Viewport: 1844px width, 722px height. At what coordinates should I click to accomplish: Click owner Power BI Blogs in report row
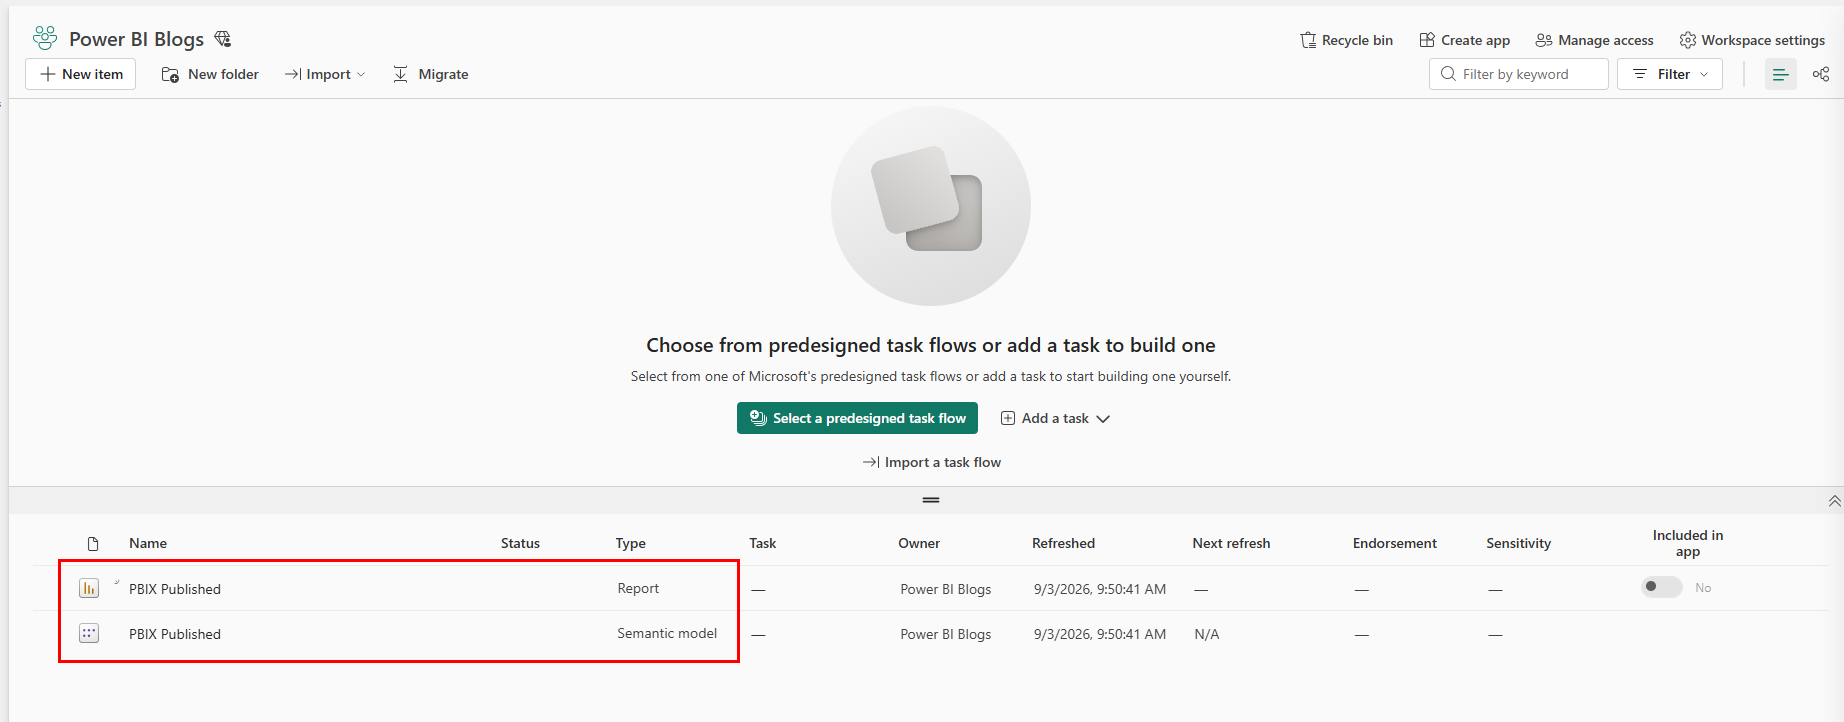tap(945, 589)
